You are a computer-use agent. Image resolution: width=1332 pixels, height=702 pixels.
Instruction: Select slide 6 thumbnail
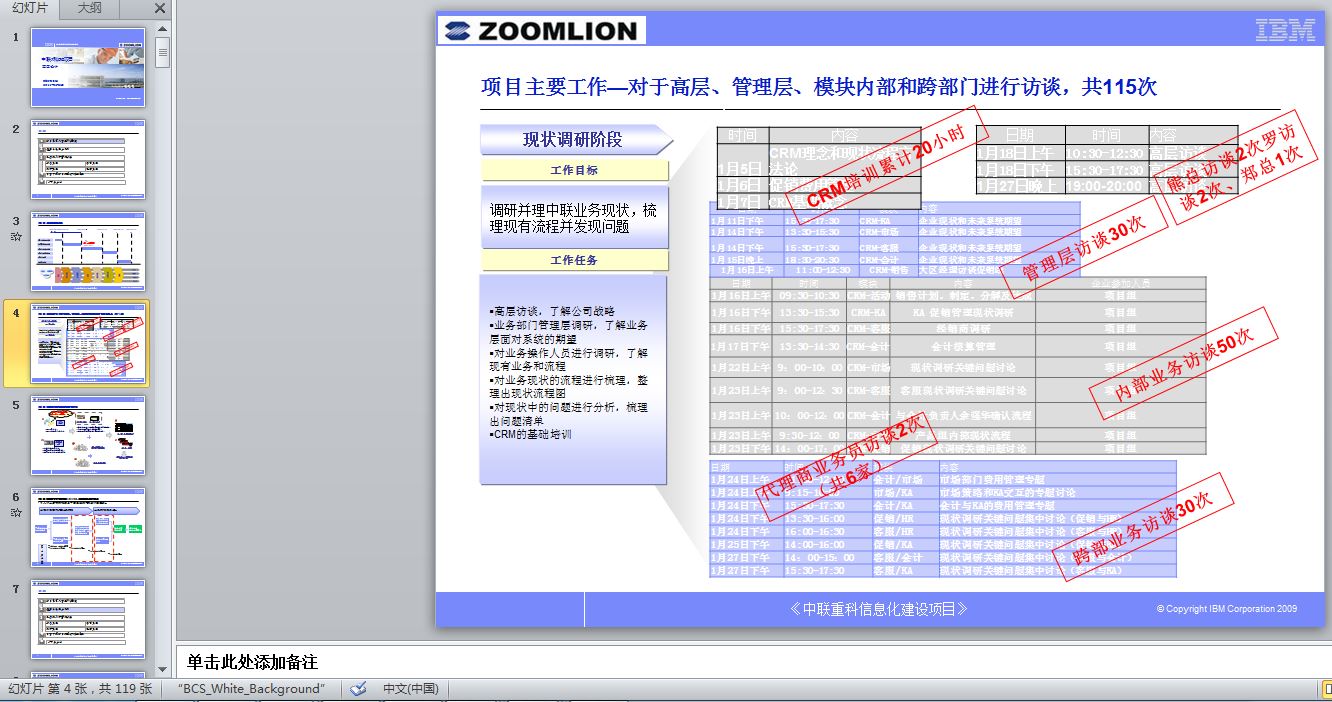coord(88,527)
